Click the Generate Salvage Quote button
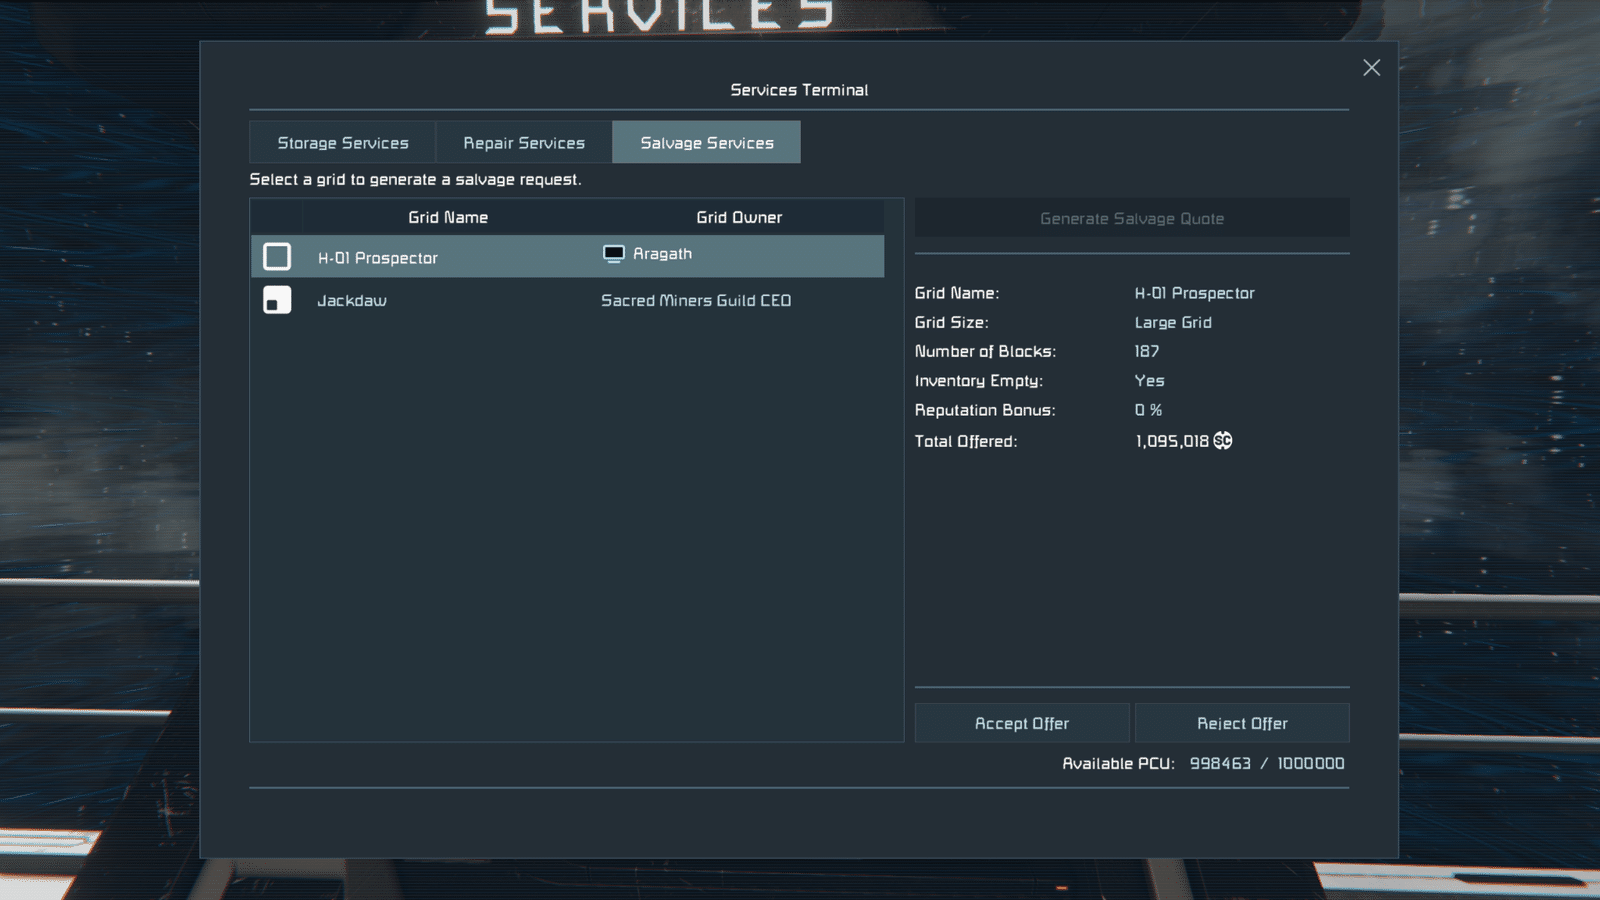1600x900 pixels. click(x=1132, y=218)
